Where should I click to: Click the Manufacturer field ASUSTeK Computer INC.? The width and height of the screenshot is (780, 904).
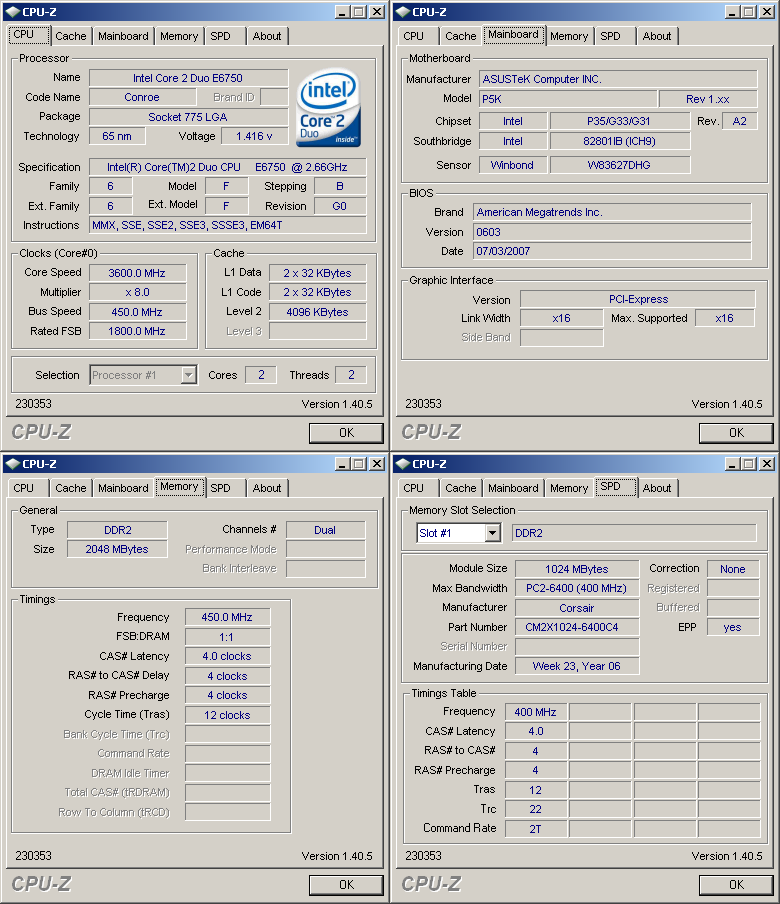(x=619, y=79)
